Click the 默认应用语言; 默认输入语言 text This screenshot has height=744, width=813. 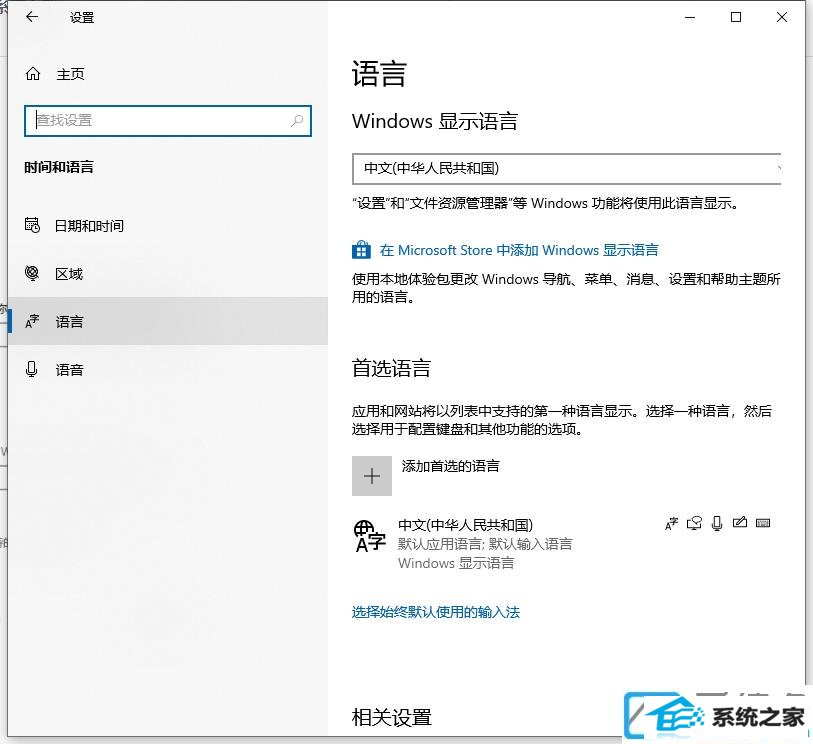[x=485, y=544]
